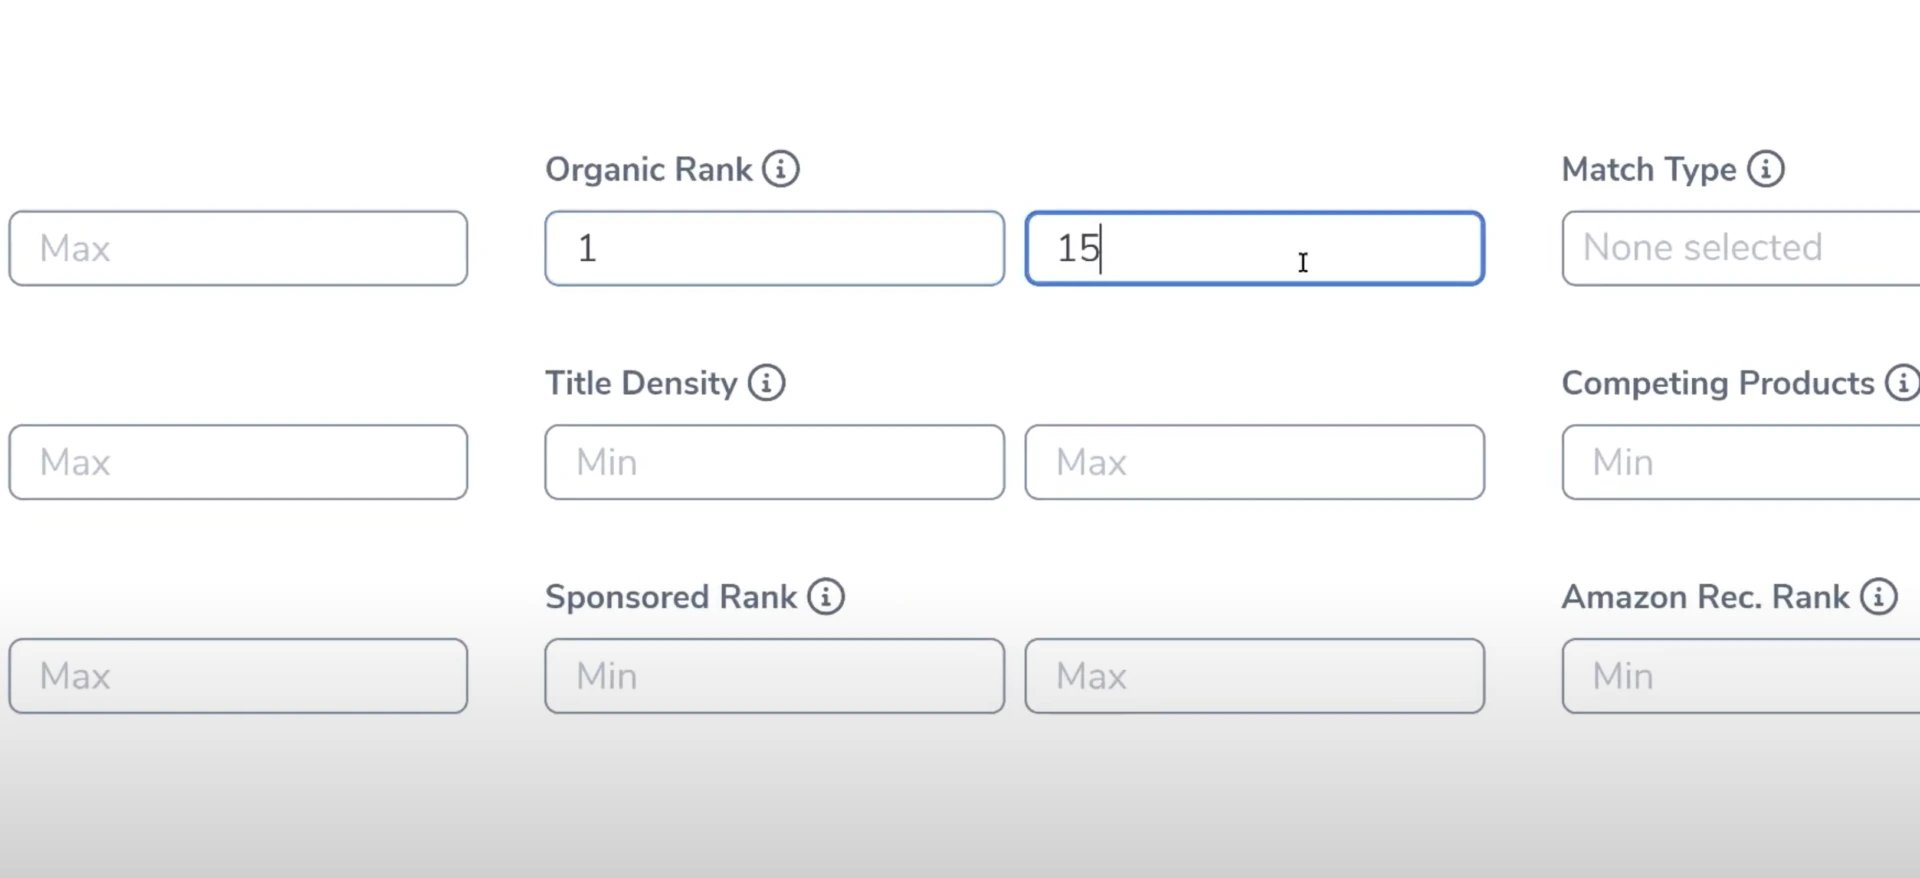Image resolution: width=1920 pixels, height=878 pixels.
Task: Click the Sponsored Rank info icon
Action: [826, 597]
